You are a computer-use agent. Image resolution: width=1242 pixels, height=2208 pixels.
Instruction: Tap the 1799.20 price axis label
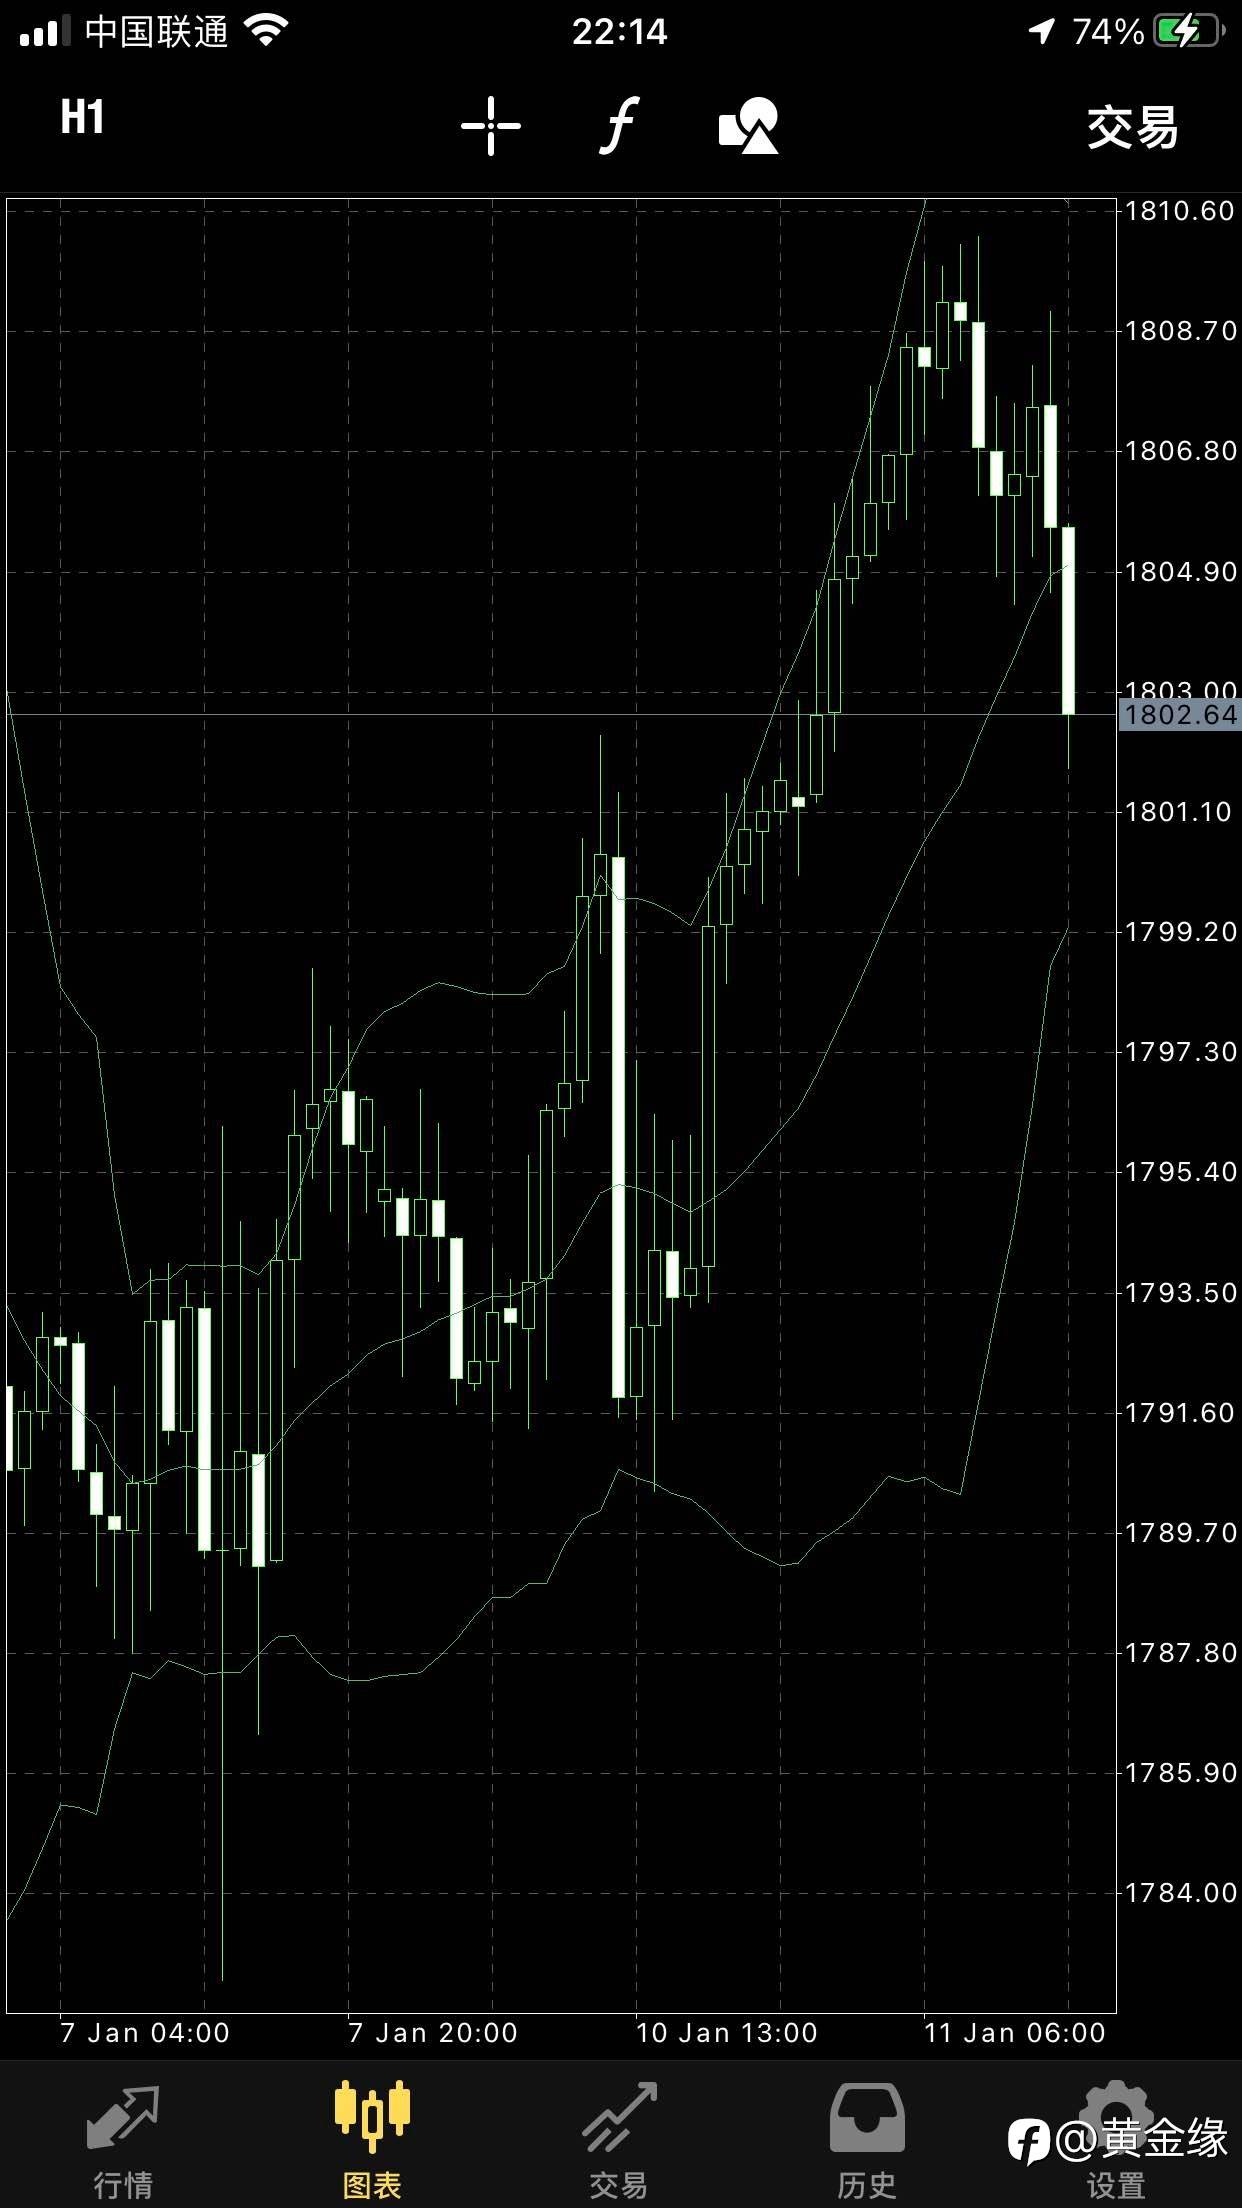(x=1180, y=932)
